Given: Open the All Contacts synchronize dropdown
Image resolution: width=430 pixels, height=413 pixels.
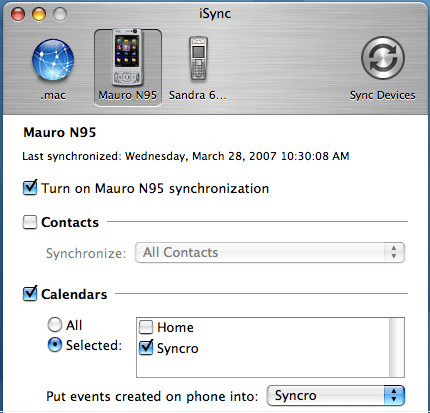Looking at the screenshot, I should click(270, 252).
